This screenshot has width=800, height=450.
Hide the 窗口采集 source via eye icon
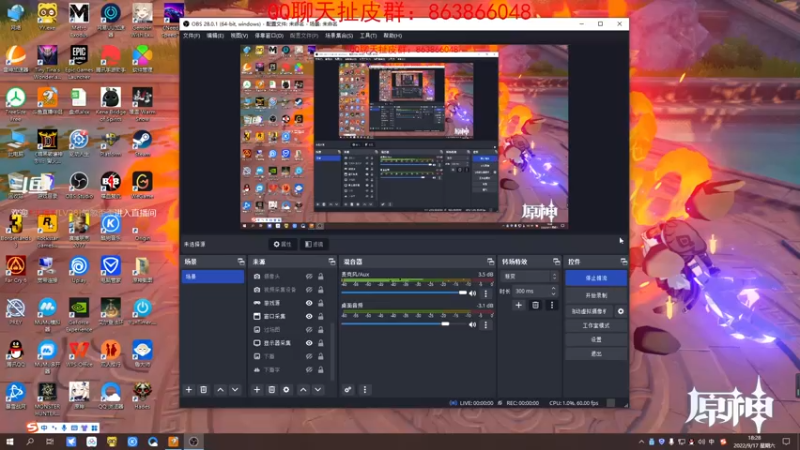309,316
